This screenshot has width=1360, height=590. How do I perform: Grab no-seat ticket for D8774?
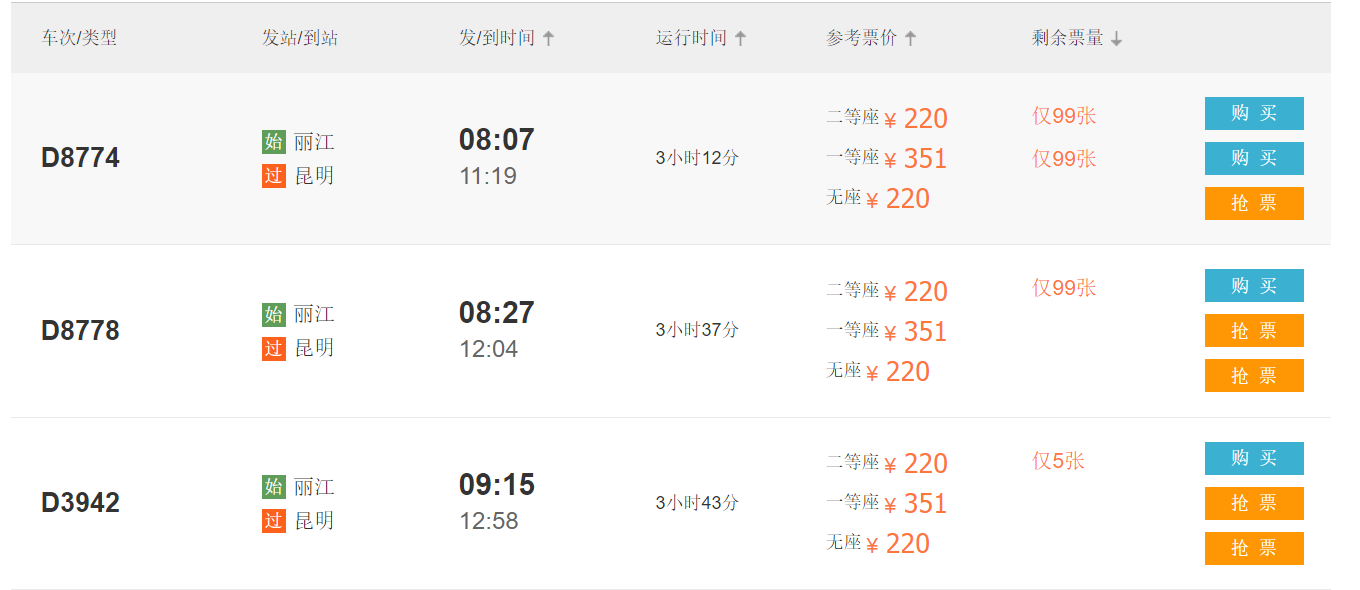(x=1254, y=203)
